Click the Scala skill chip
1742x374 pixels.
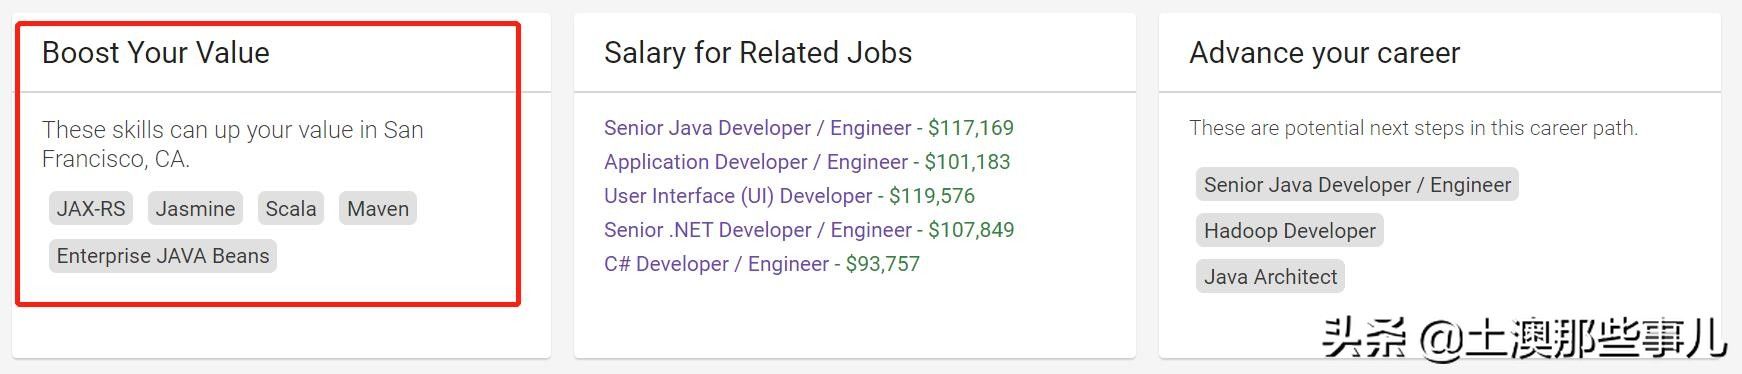291,209
